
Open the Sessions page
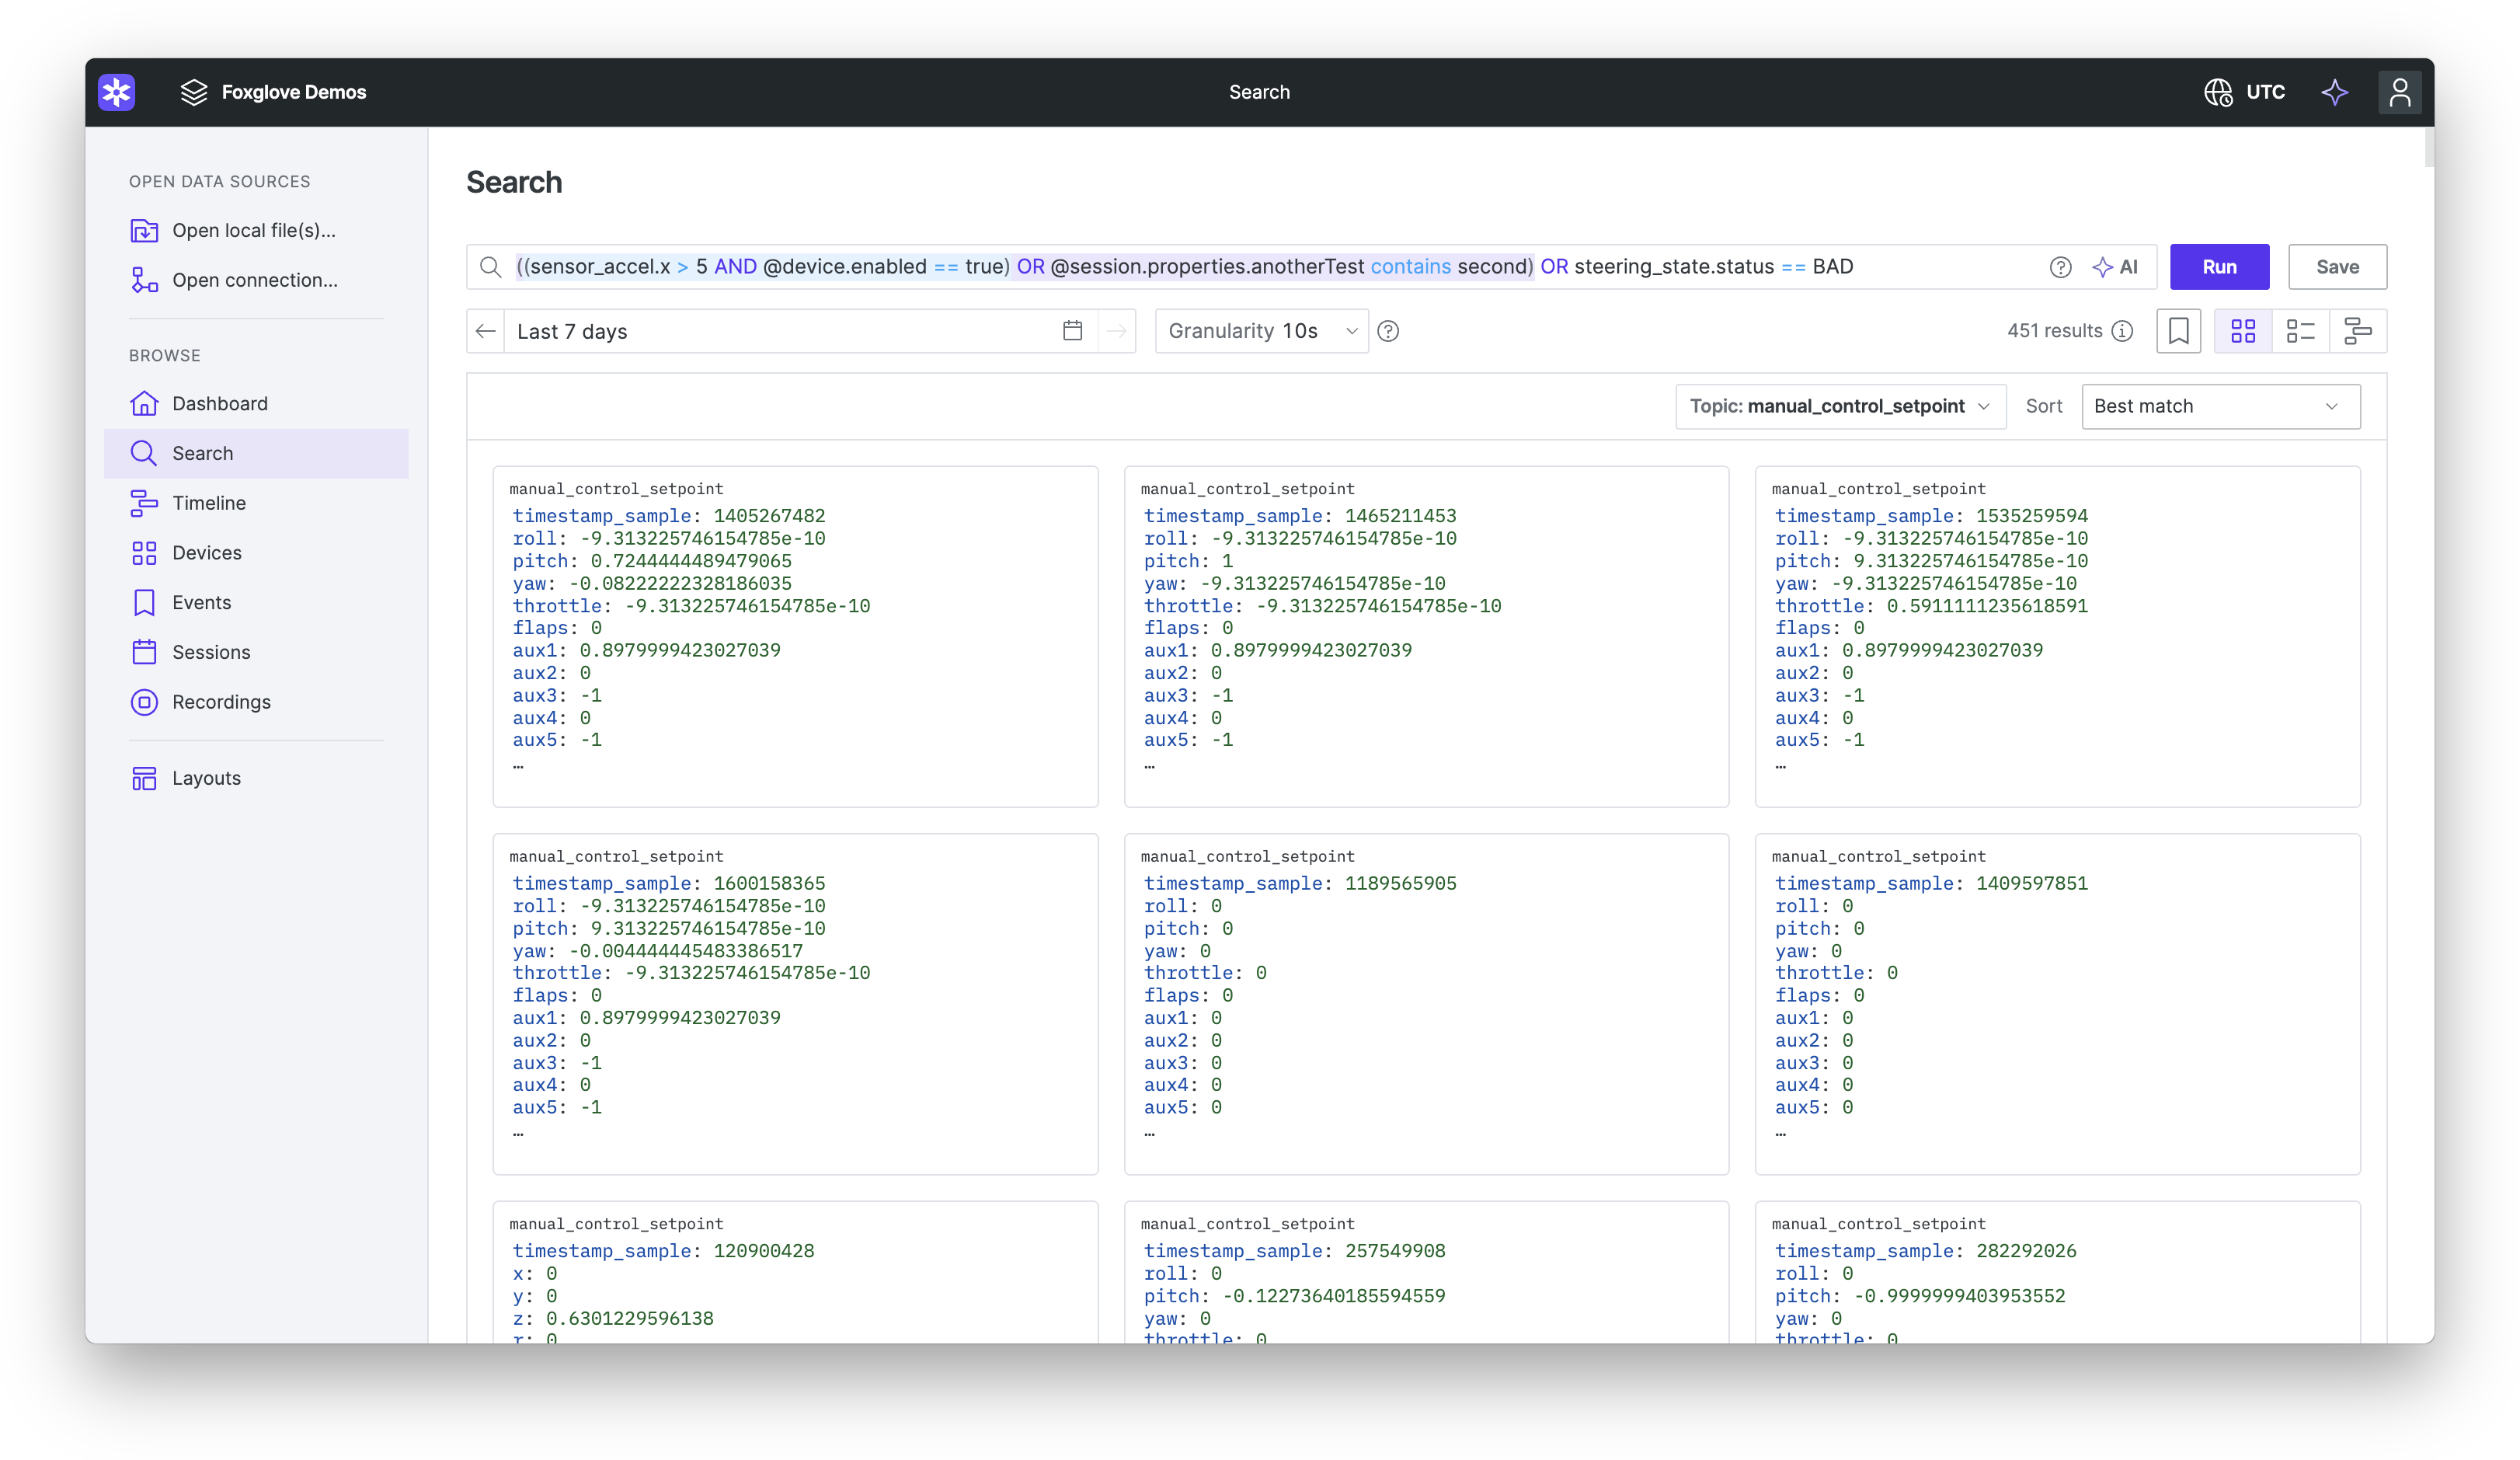click(x=256, y=652)
